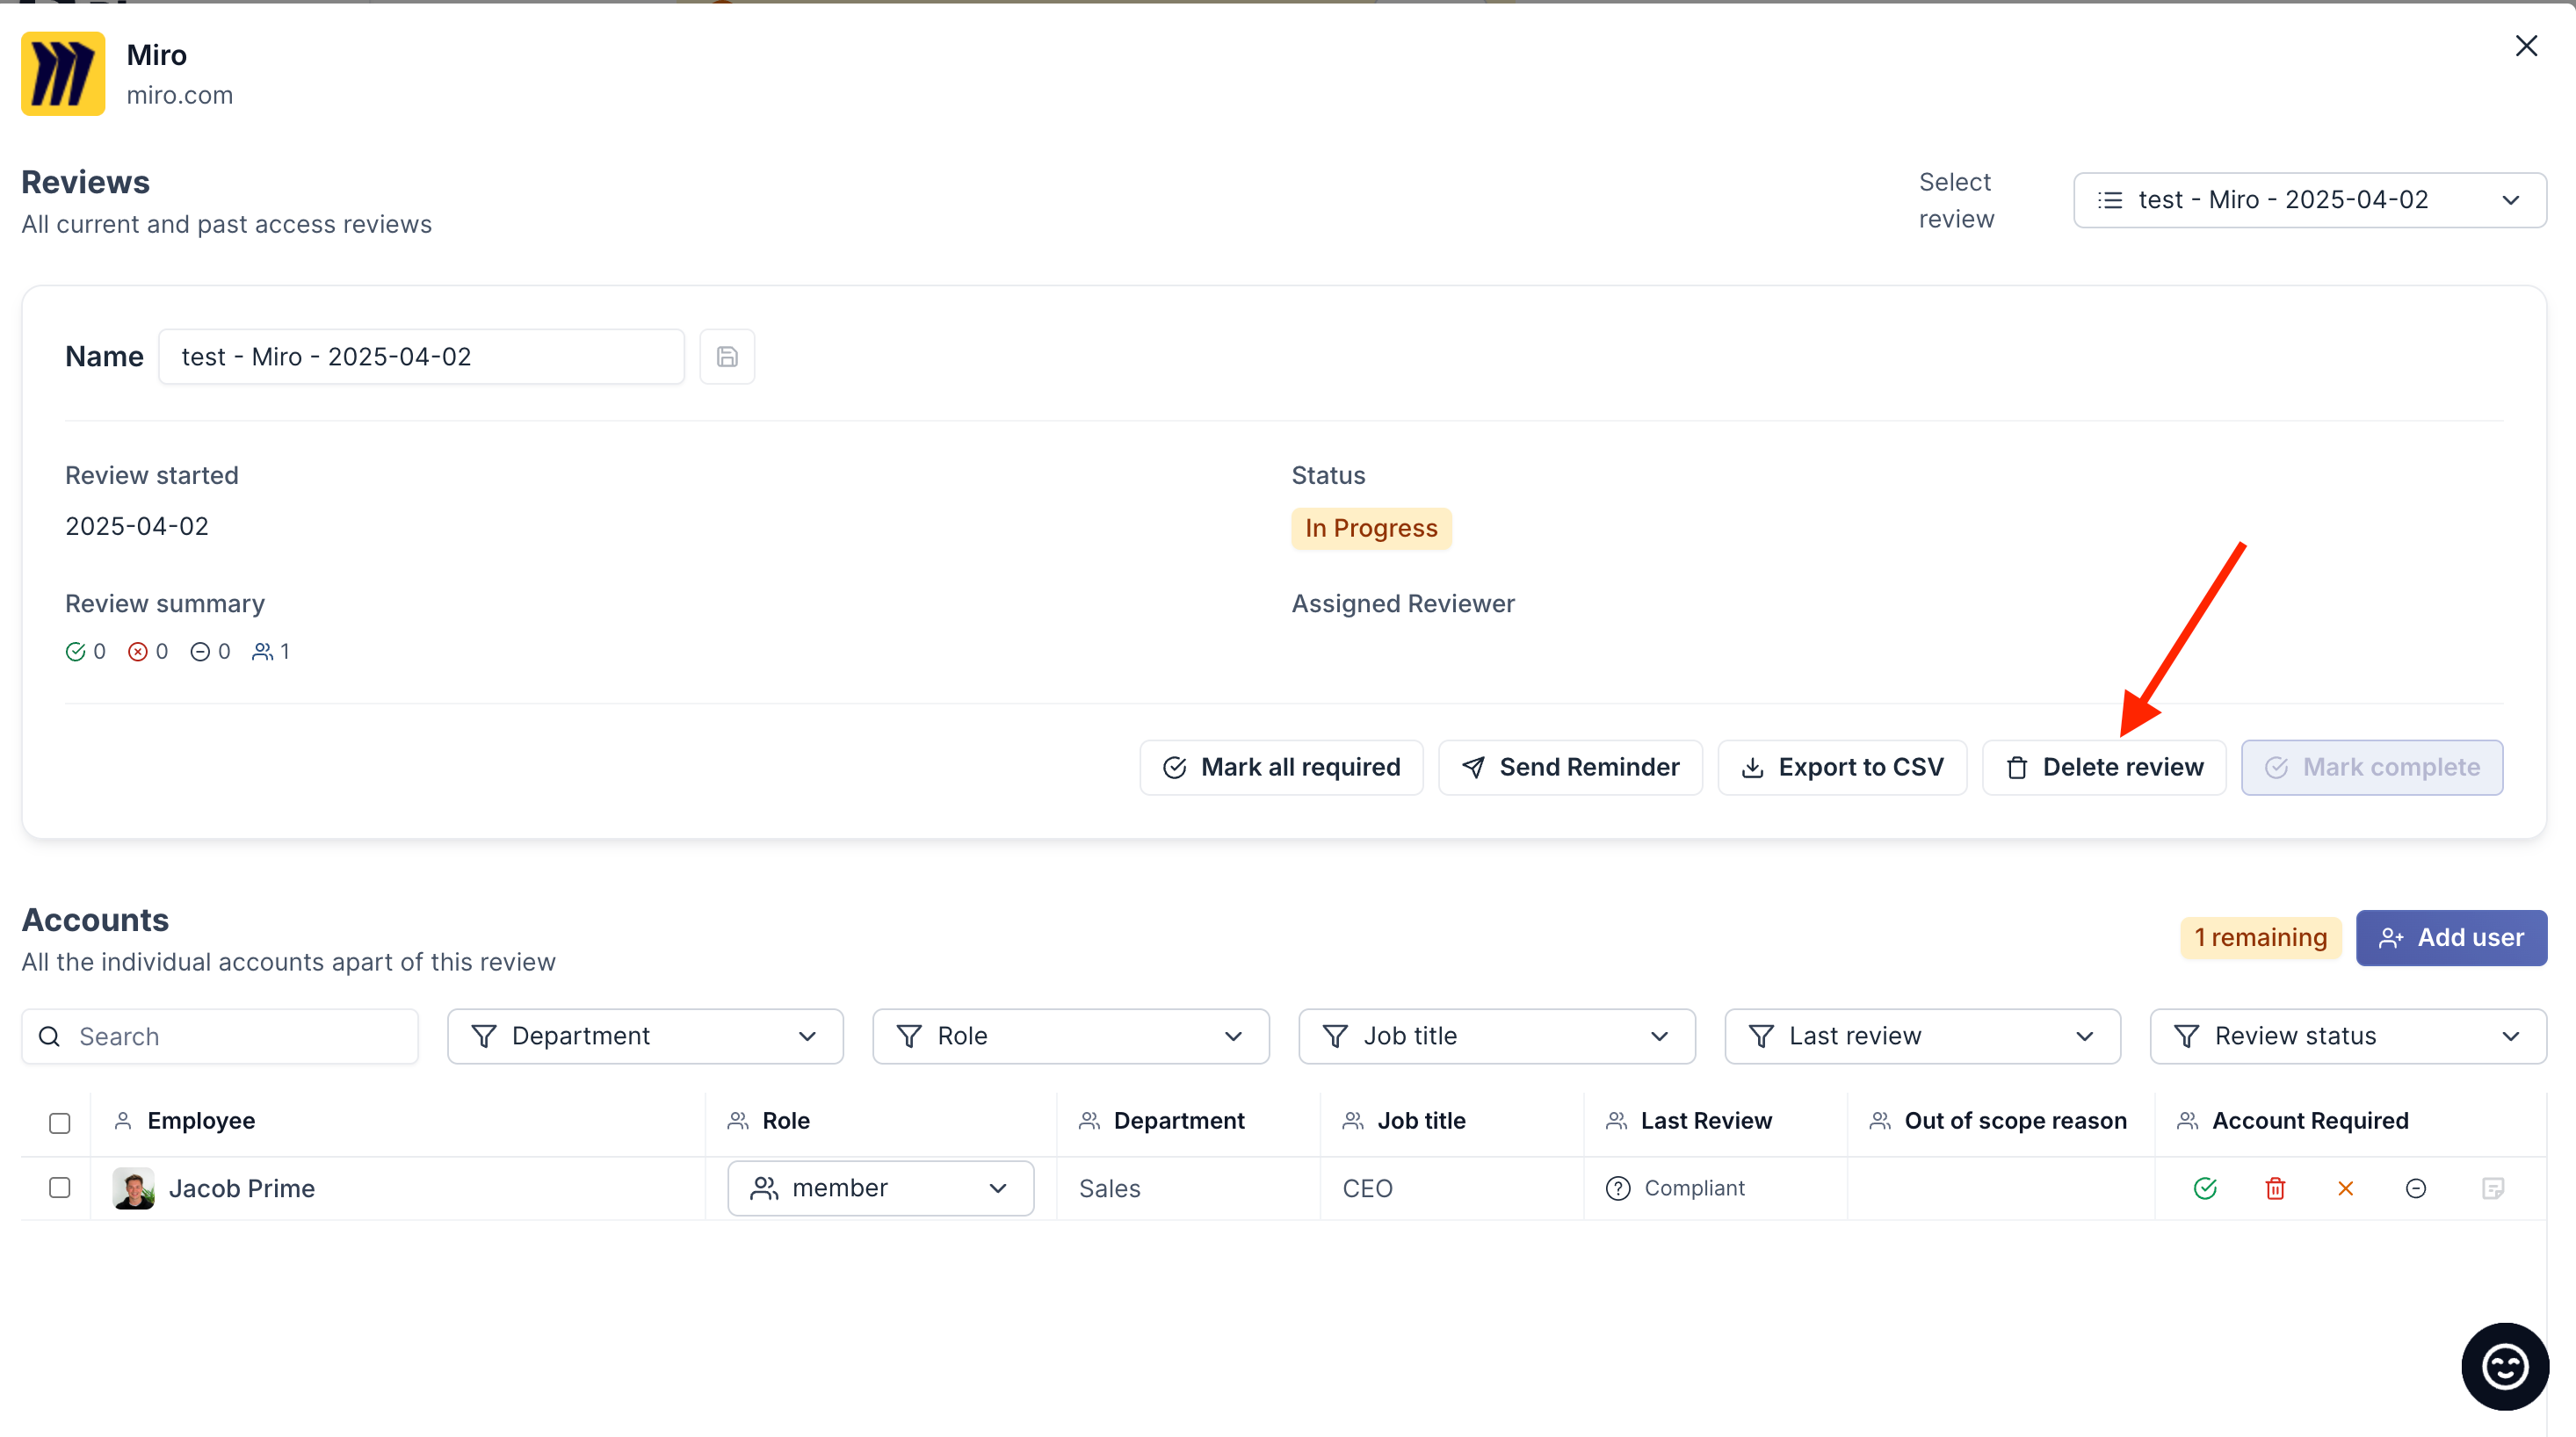
Task: Expand the Department filter dropdown
Action: coord(645,1036)
